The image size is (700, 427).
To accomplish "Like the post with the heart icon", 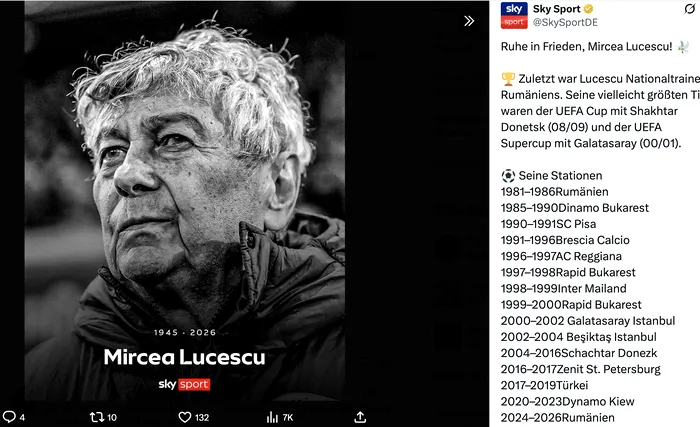I will coord(184,417).
